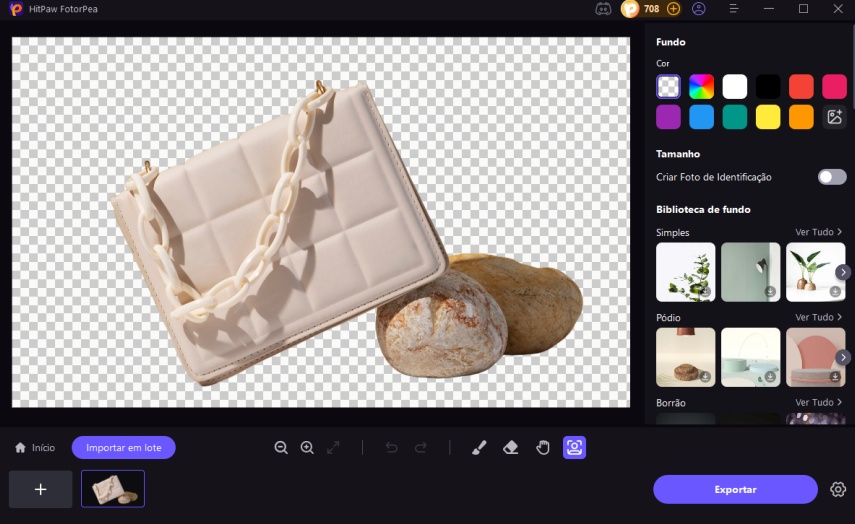Expand Pódio with Ver Tudo

[818, 317]
